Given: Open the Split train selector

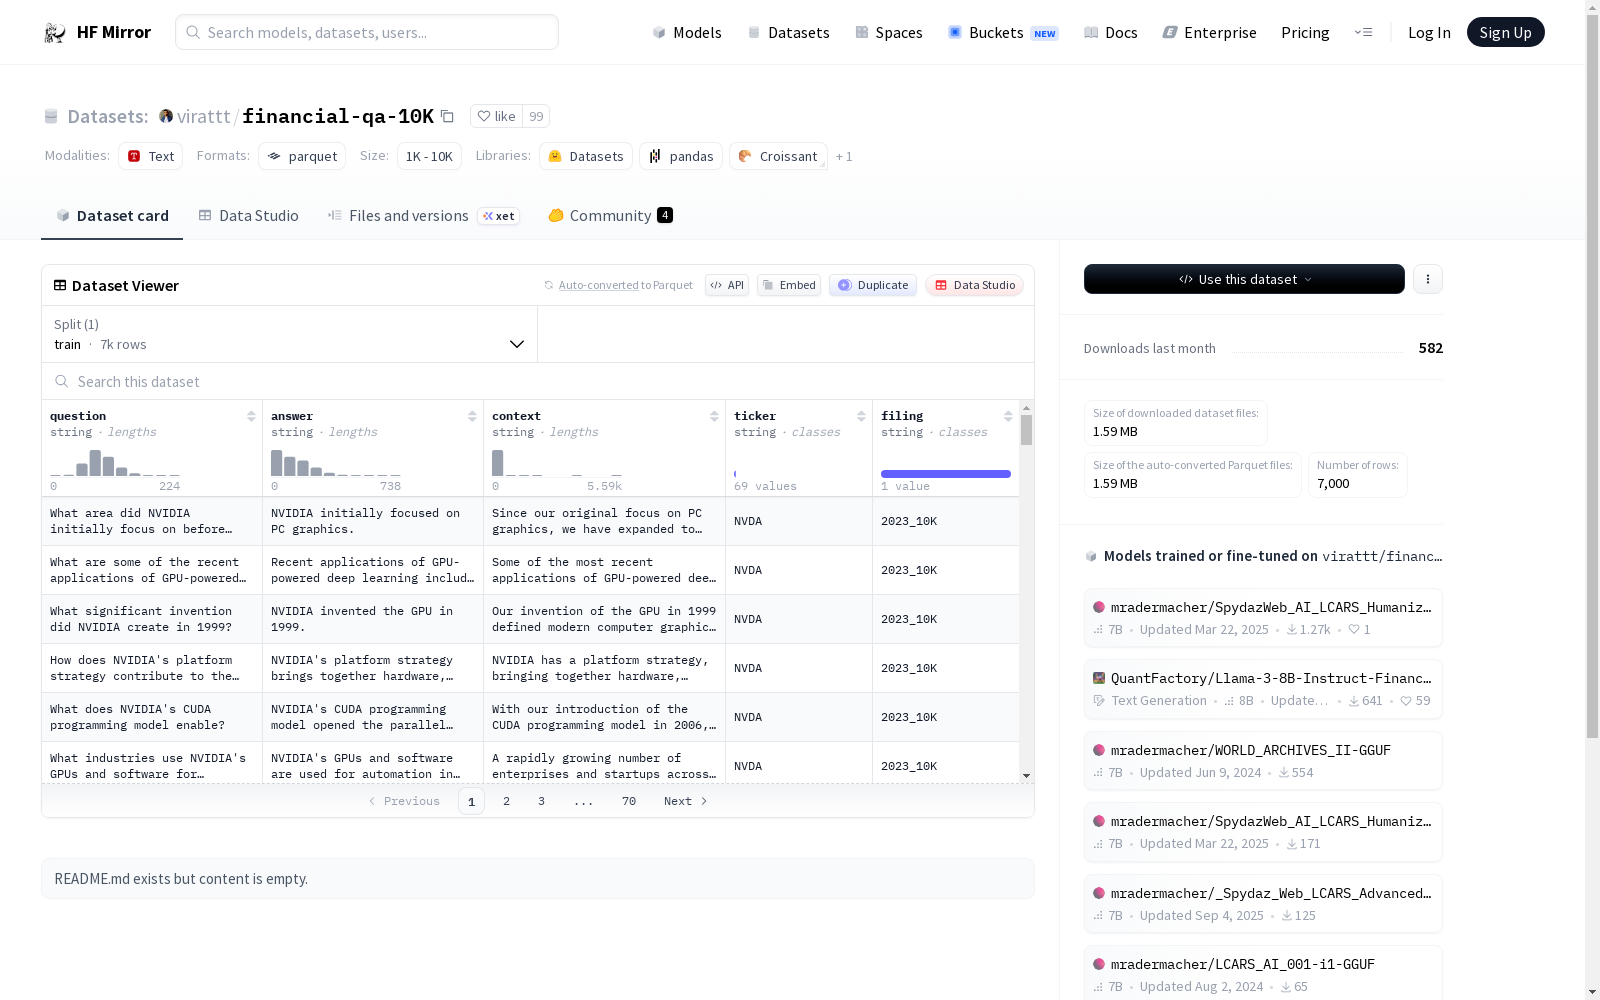Looking at the screenshot, I should coord(290,334).
